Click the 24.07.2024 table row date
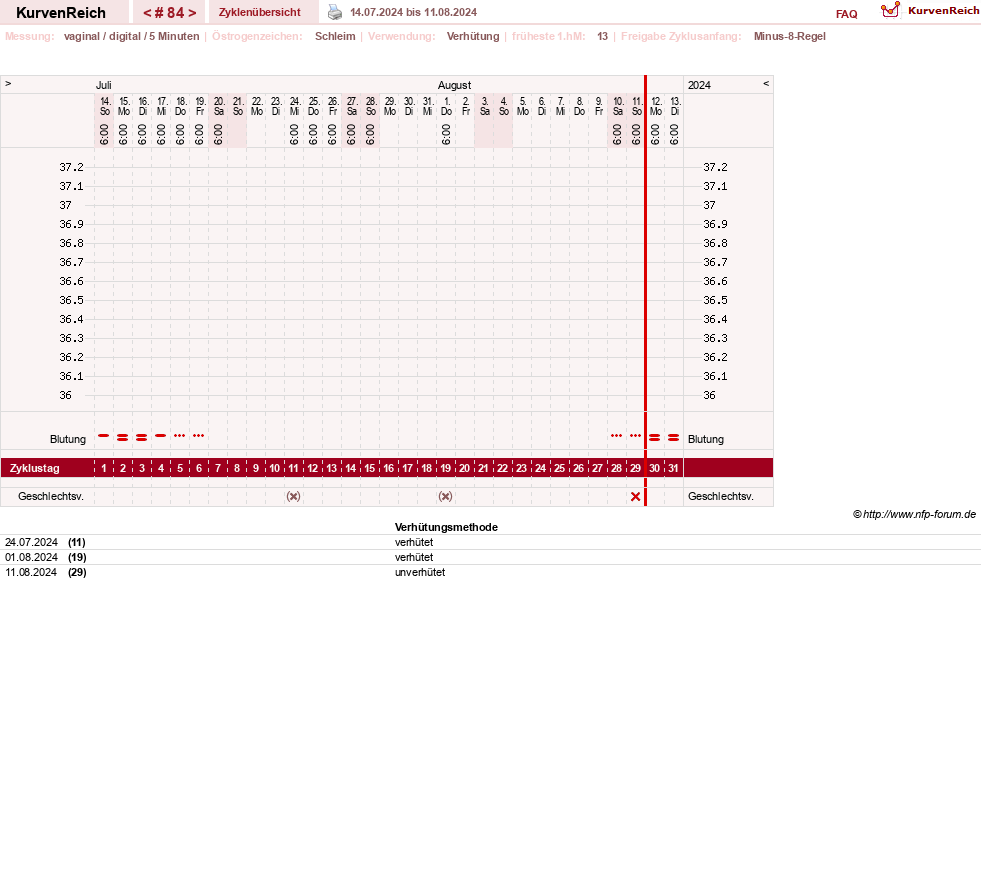 pyautogui.click(x=31, y=542)
